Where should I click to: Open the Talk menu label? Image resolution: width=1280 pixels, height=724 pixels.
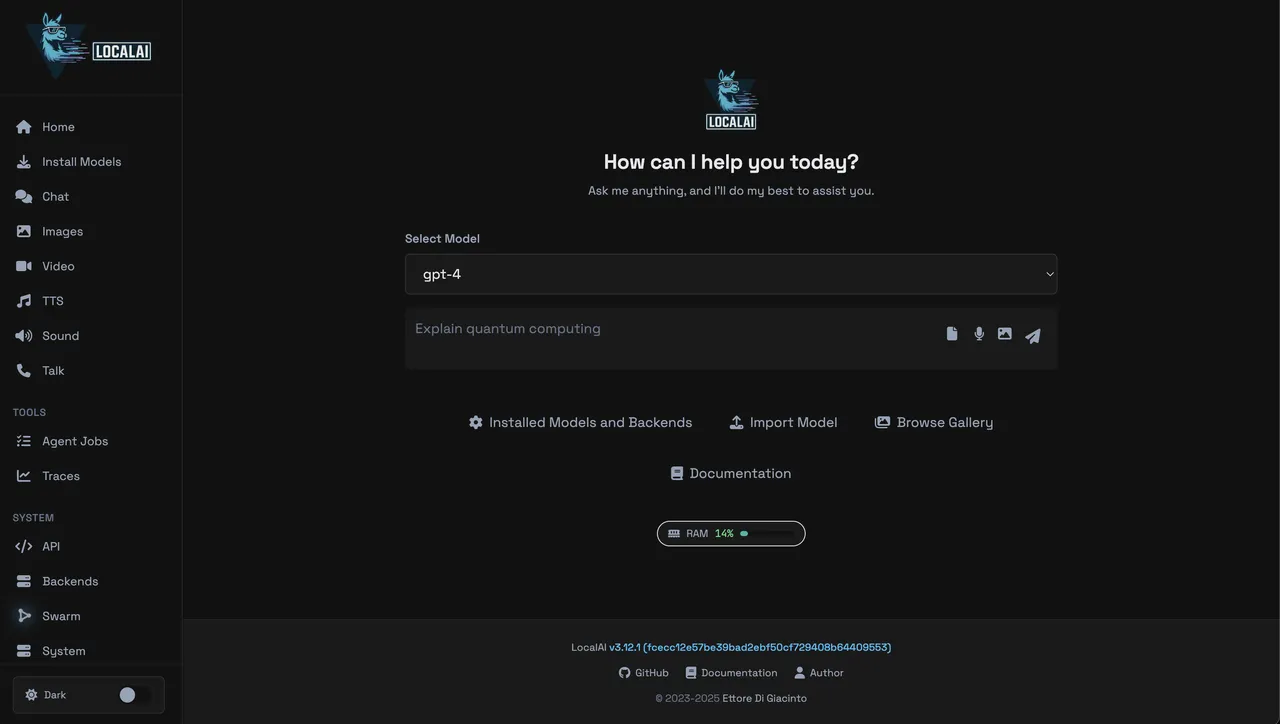pos(53,371)
